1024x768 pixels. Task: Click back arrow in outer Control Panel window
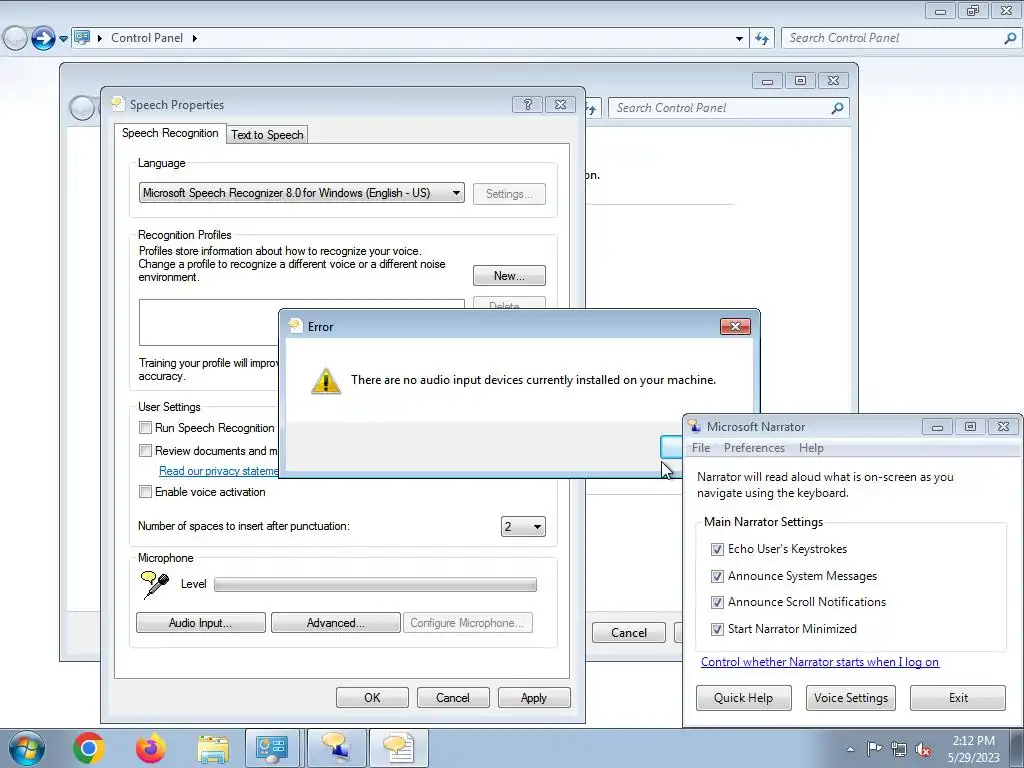(x=16, y=39)
